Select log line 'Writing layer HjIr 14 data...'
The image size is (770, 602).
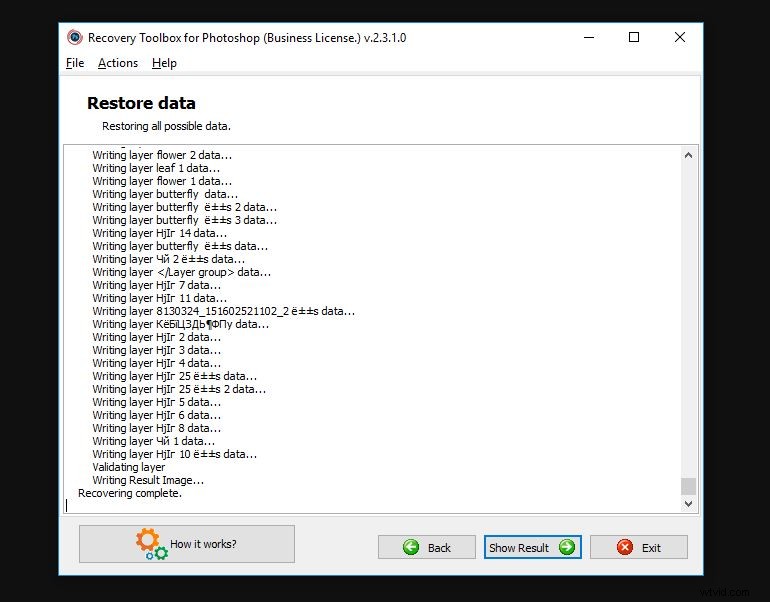click(160, 233)
